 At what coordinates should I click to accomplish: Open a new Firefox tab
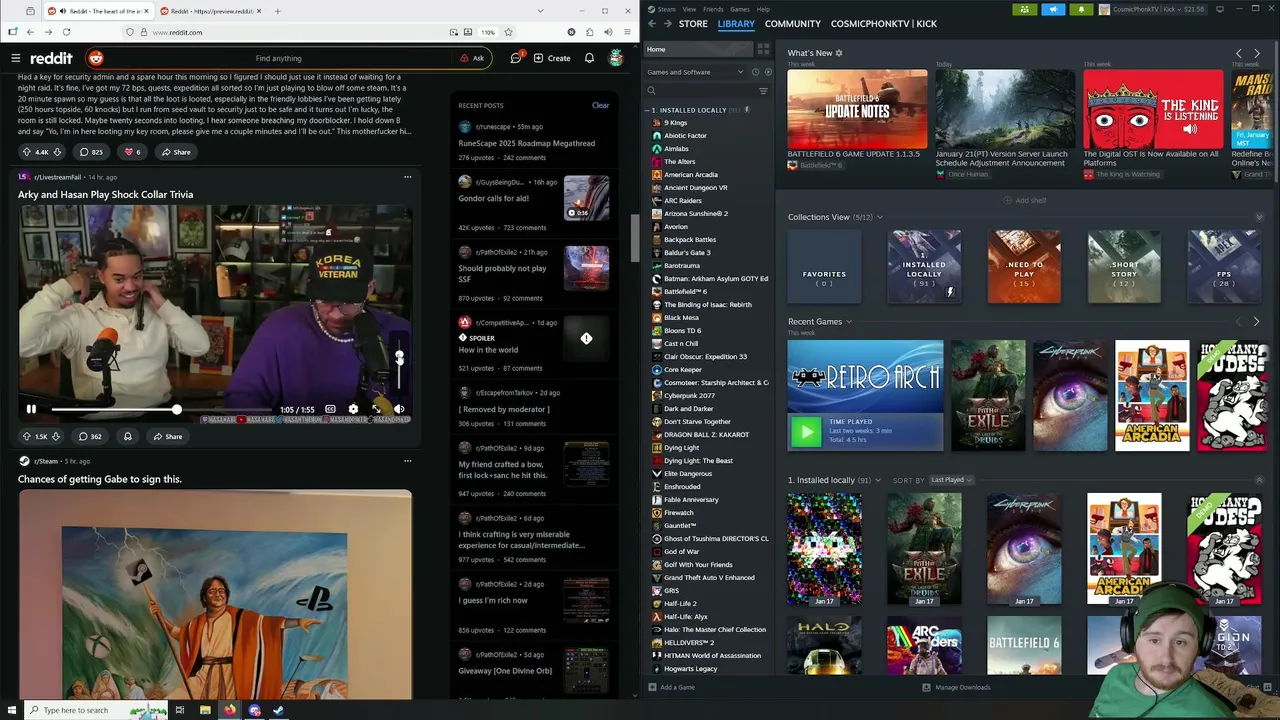click(277, 11)
